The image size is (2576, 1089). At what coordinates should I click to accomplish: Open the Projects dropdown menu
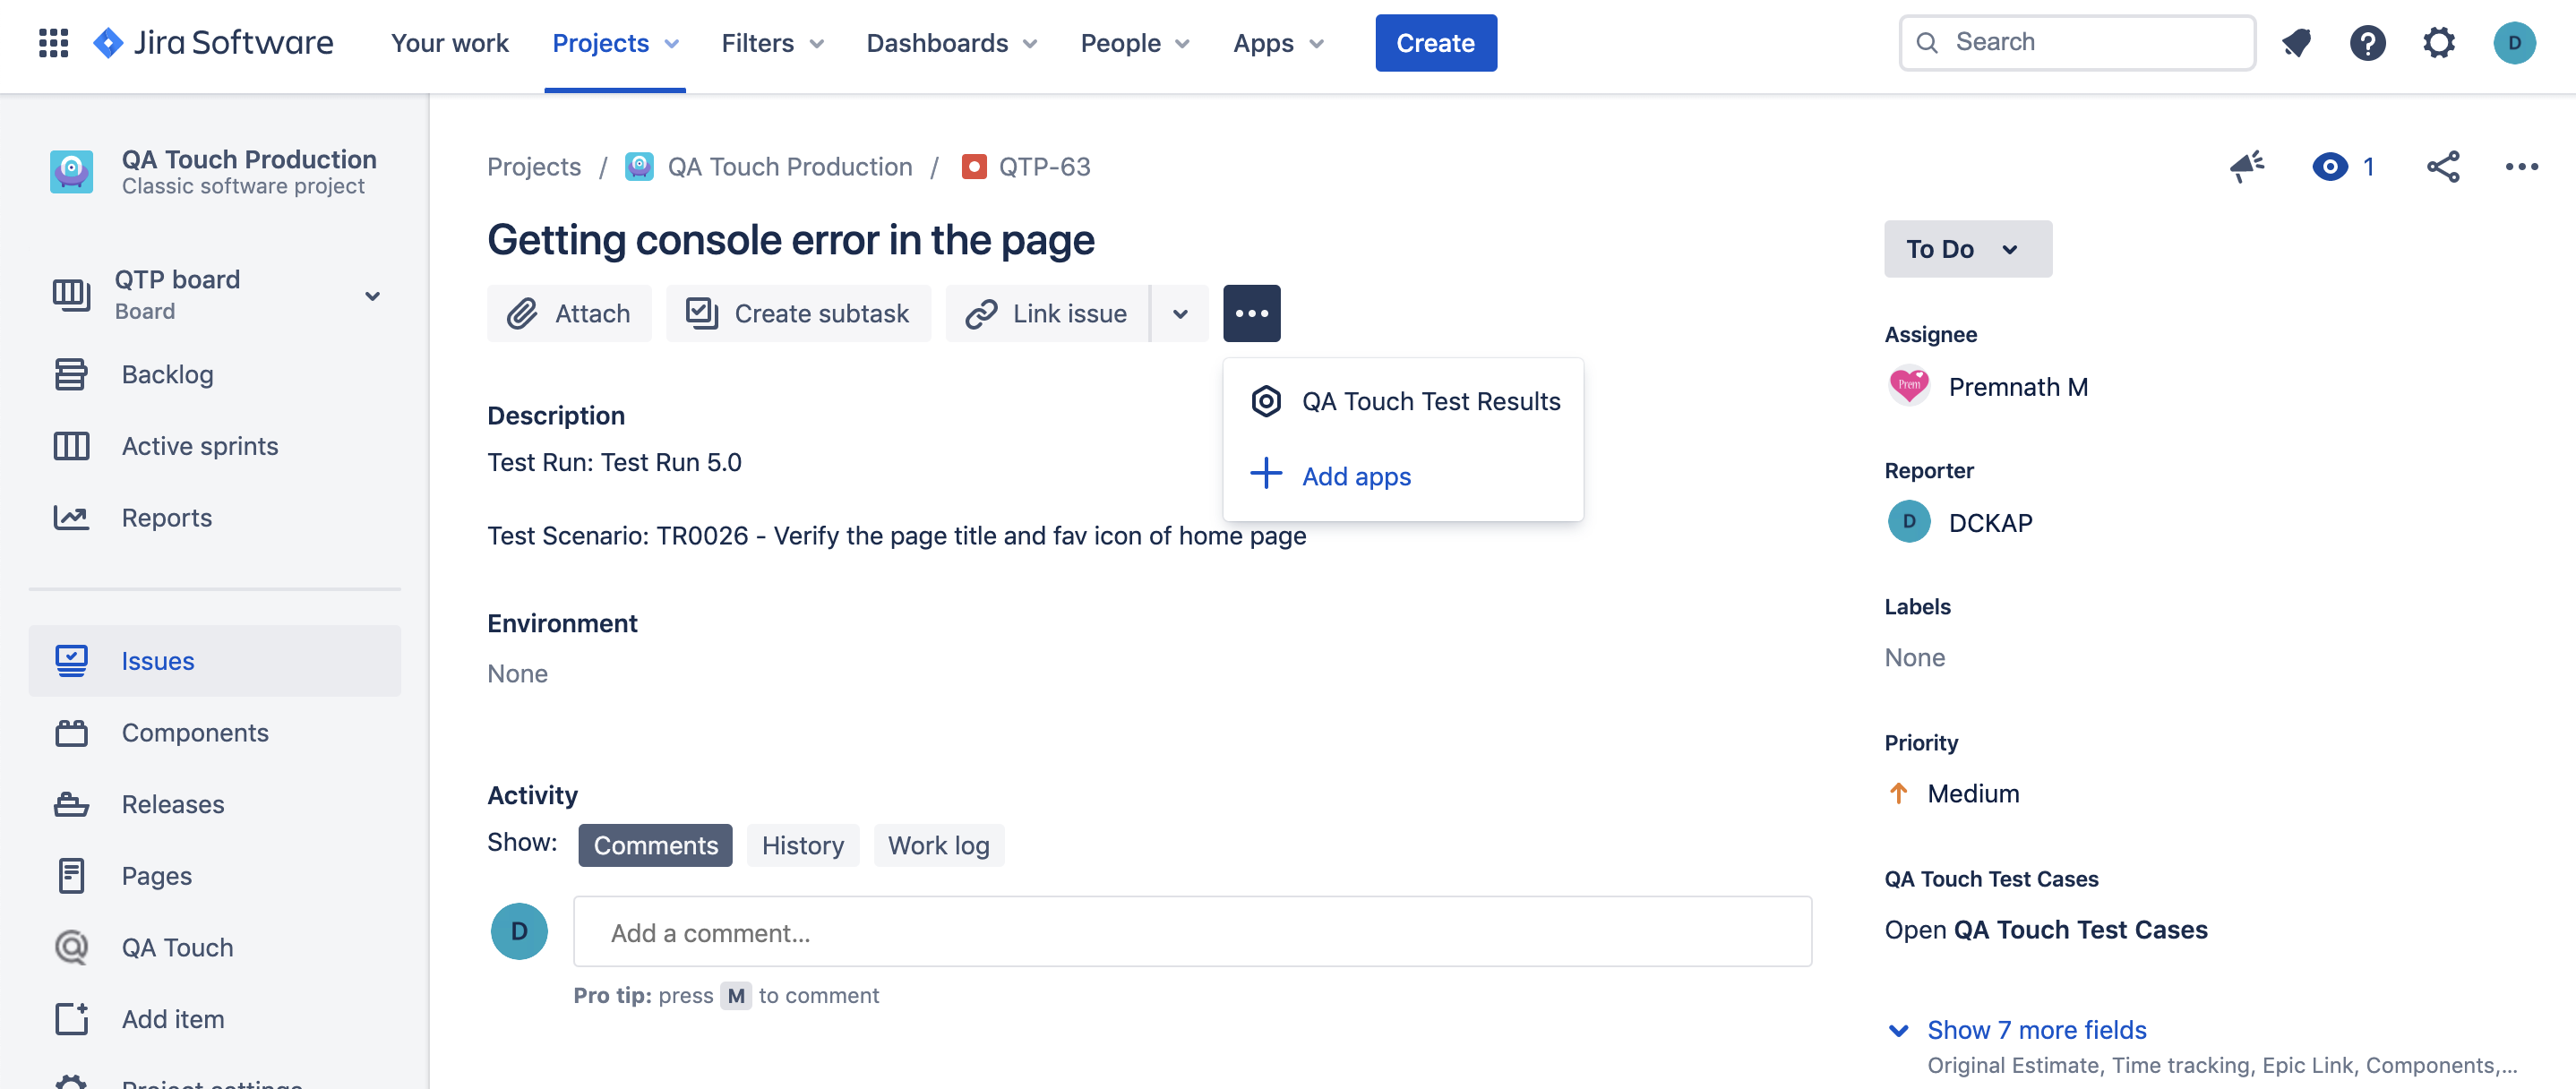pos(615,43)
